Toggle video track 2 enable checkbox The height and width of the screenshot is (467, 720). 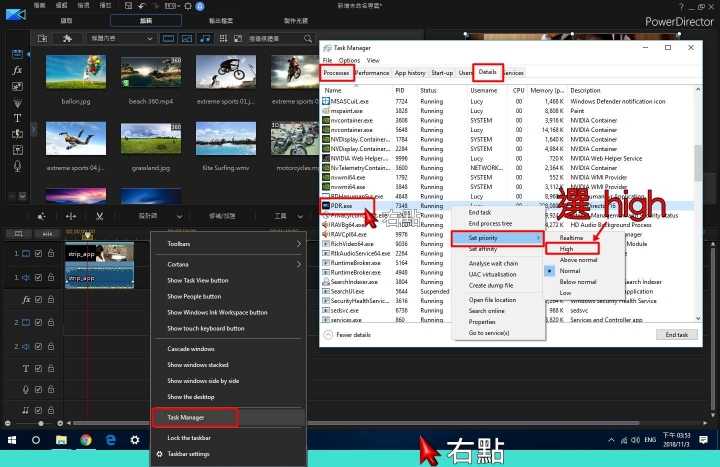pos(39,322)
